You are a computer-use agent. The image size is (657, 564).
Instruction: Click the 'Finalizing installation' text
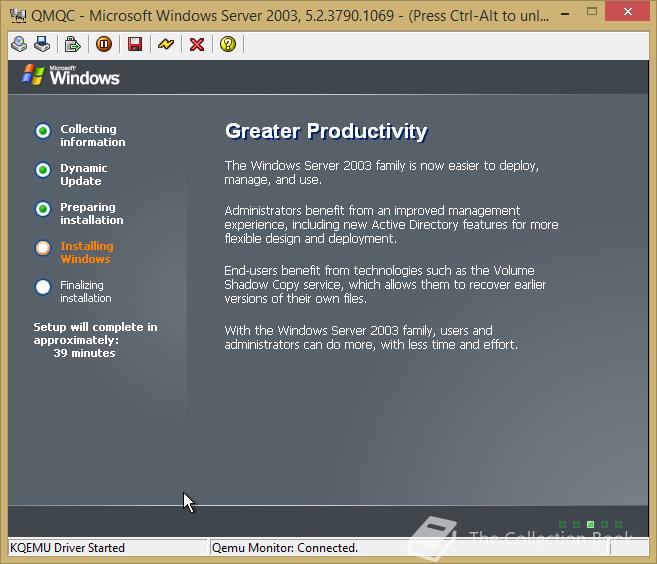[85, 292]
